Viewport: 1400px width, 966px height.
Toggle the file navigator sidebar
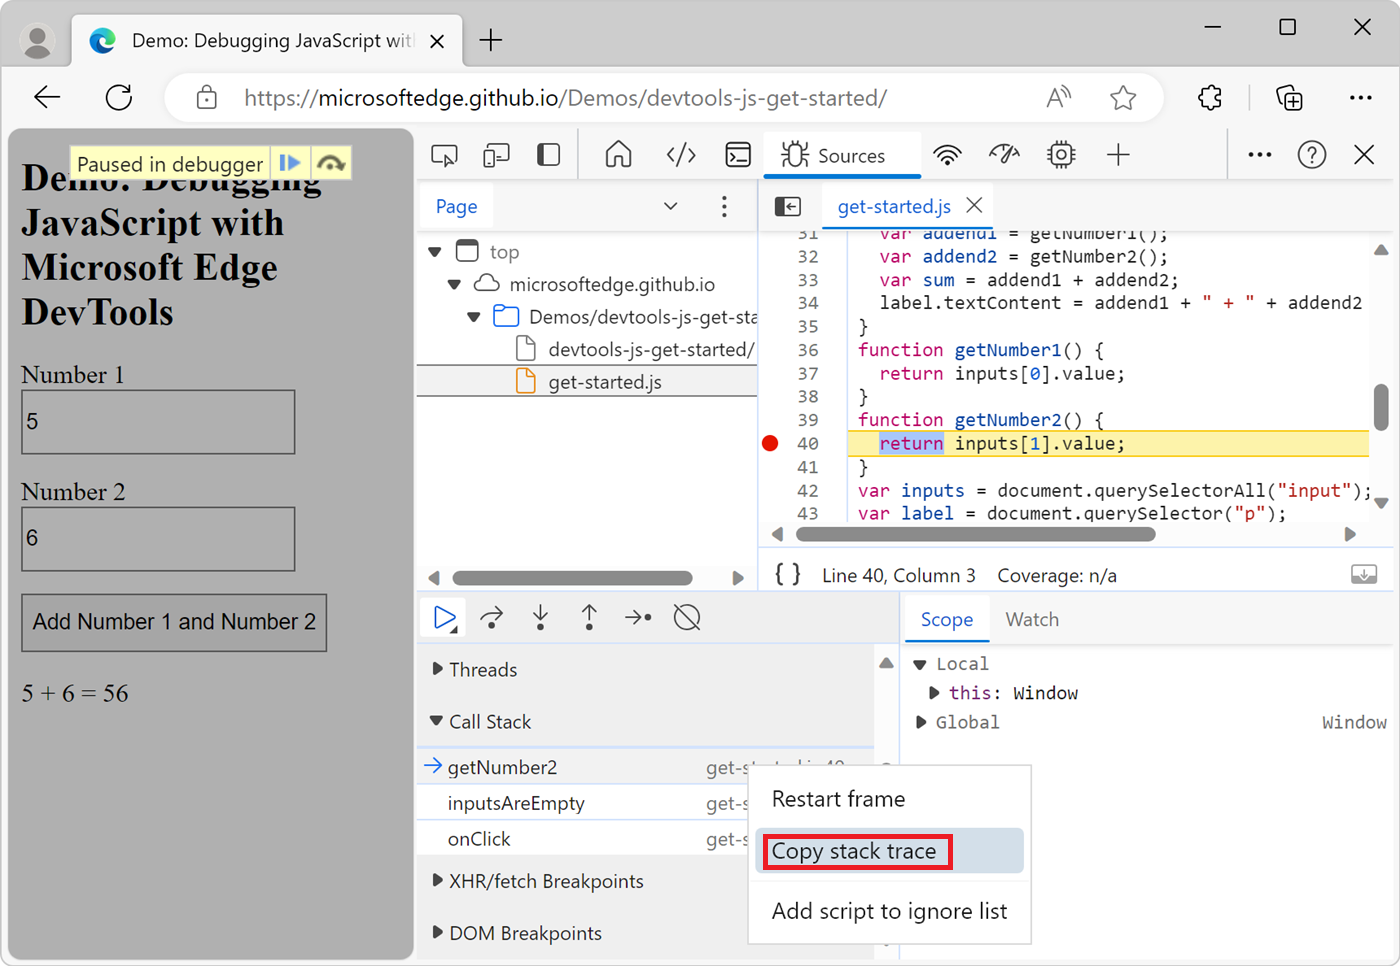tap(788, 206)
